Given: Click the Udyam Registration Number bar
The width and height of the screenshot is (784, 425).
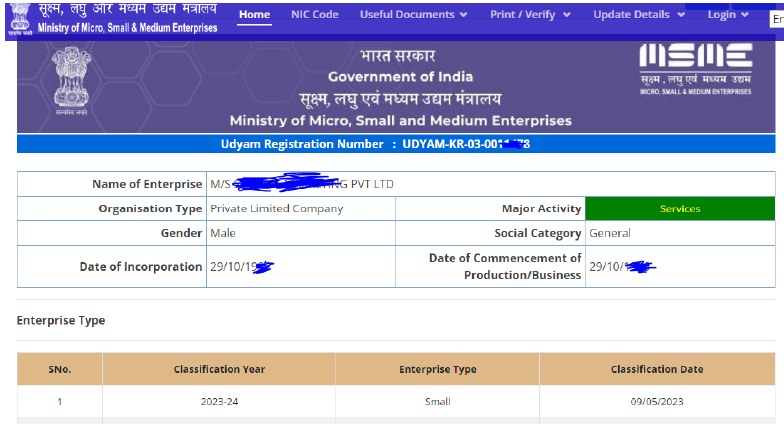Looking at the screenshot, I should (396, 144).
